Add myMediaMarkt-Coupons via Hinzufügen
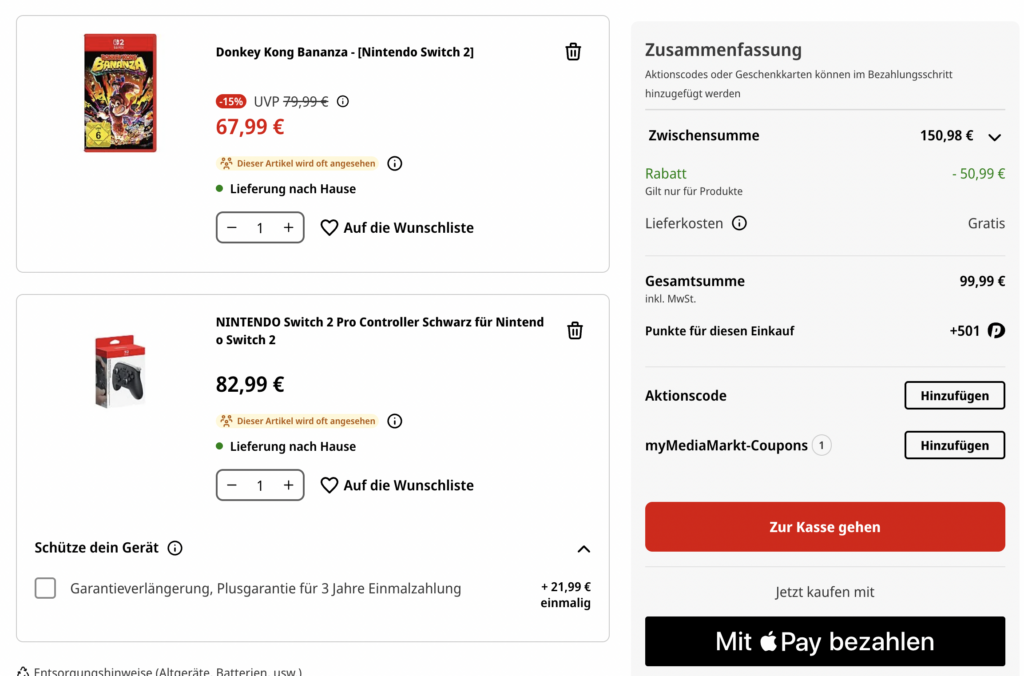The height and width of the screenshot is (676, 1024). coord(954,446)
